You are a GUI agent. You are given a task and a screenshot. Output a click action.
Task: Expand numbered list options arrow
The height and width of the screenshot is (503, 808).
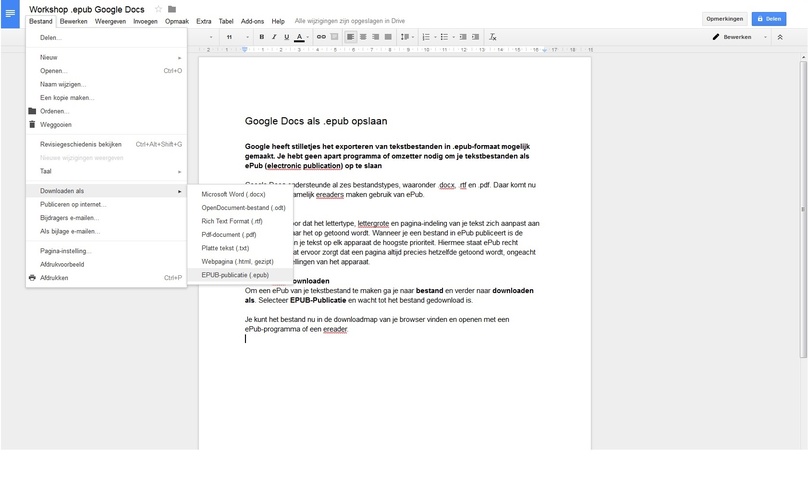(x=435, y=37)
